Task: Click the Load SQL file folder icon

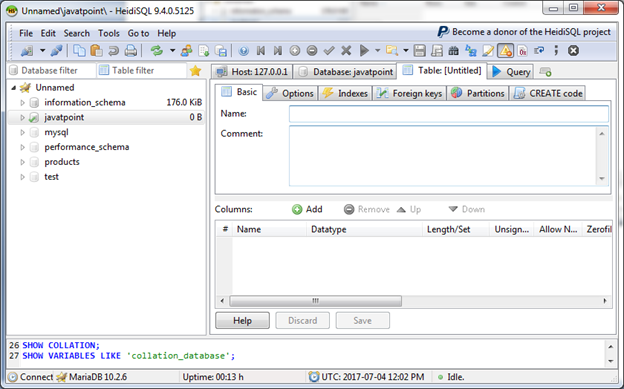Action: pyautogui.click(x=392, y=51)
